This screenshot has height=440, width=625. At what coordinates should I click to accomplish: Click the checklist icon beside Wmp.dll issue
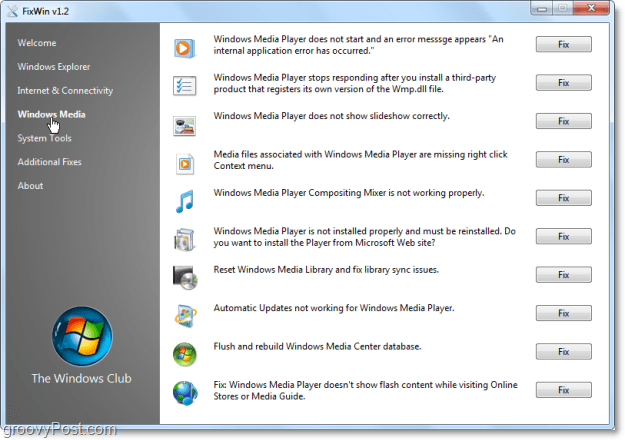185,86
